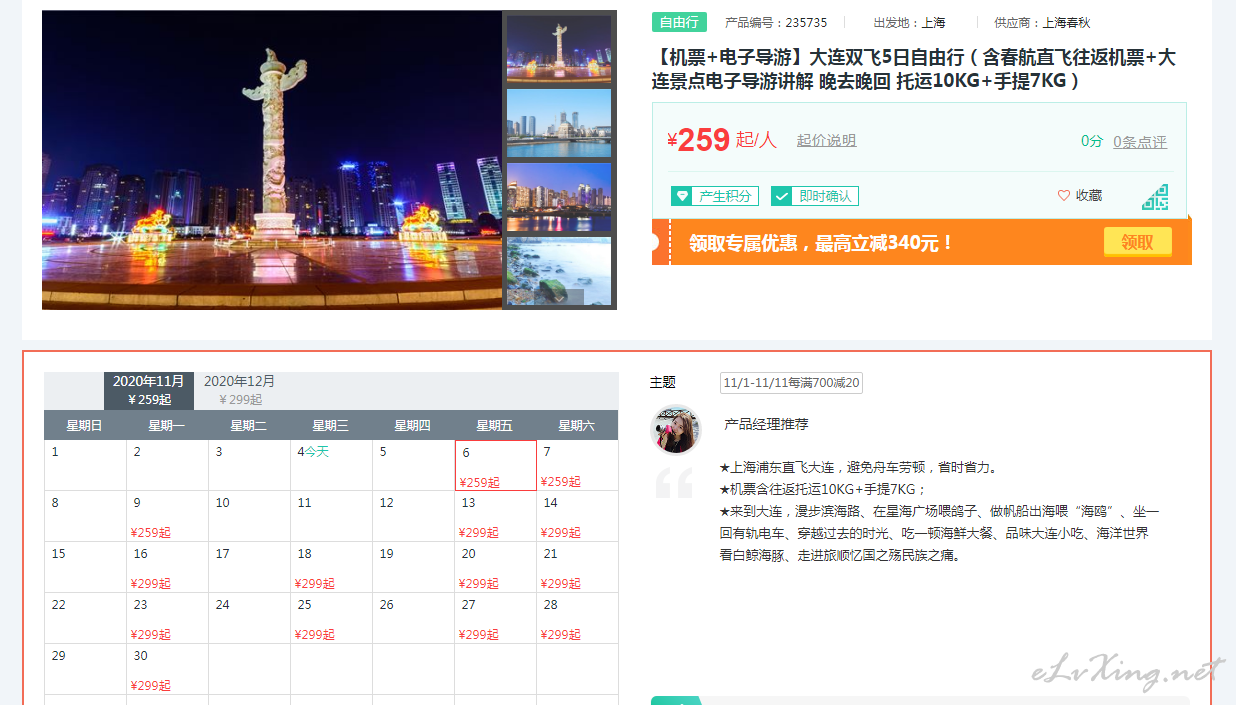Screen dimensions: 1236x705
Task: Pick November 21 departure date
Action: click(x=577, y=568)
